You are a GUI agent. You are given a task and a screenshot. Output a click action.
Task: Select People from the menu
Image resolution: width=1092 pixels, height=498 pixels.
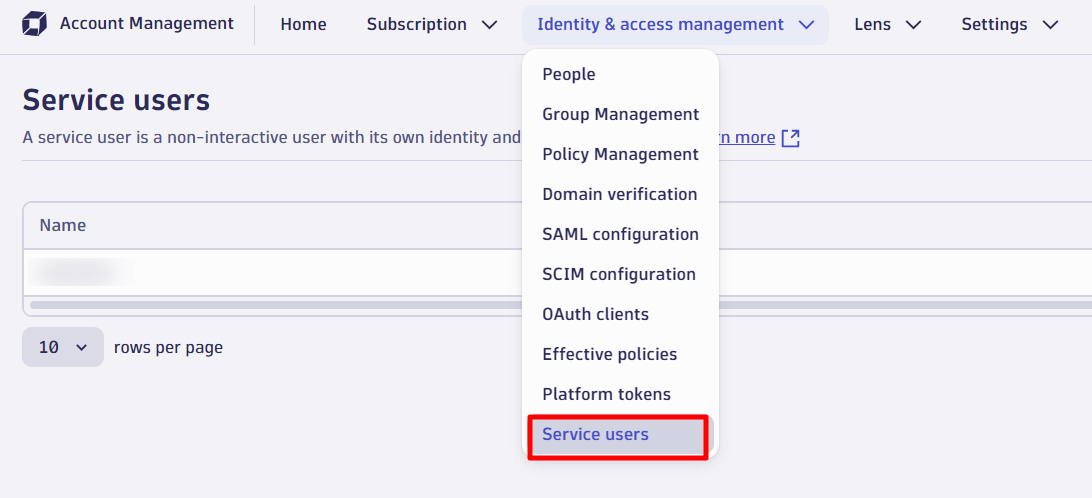[568, 74]
